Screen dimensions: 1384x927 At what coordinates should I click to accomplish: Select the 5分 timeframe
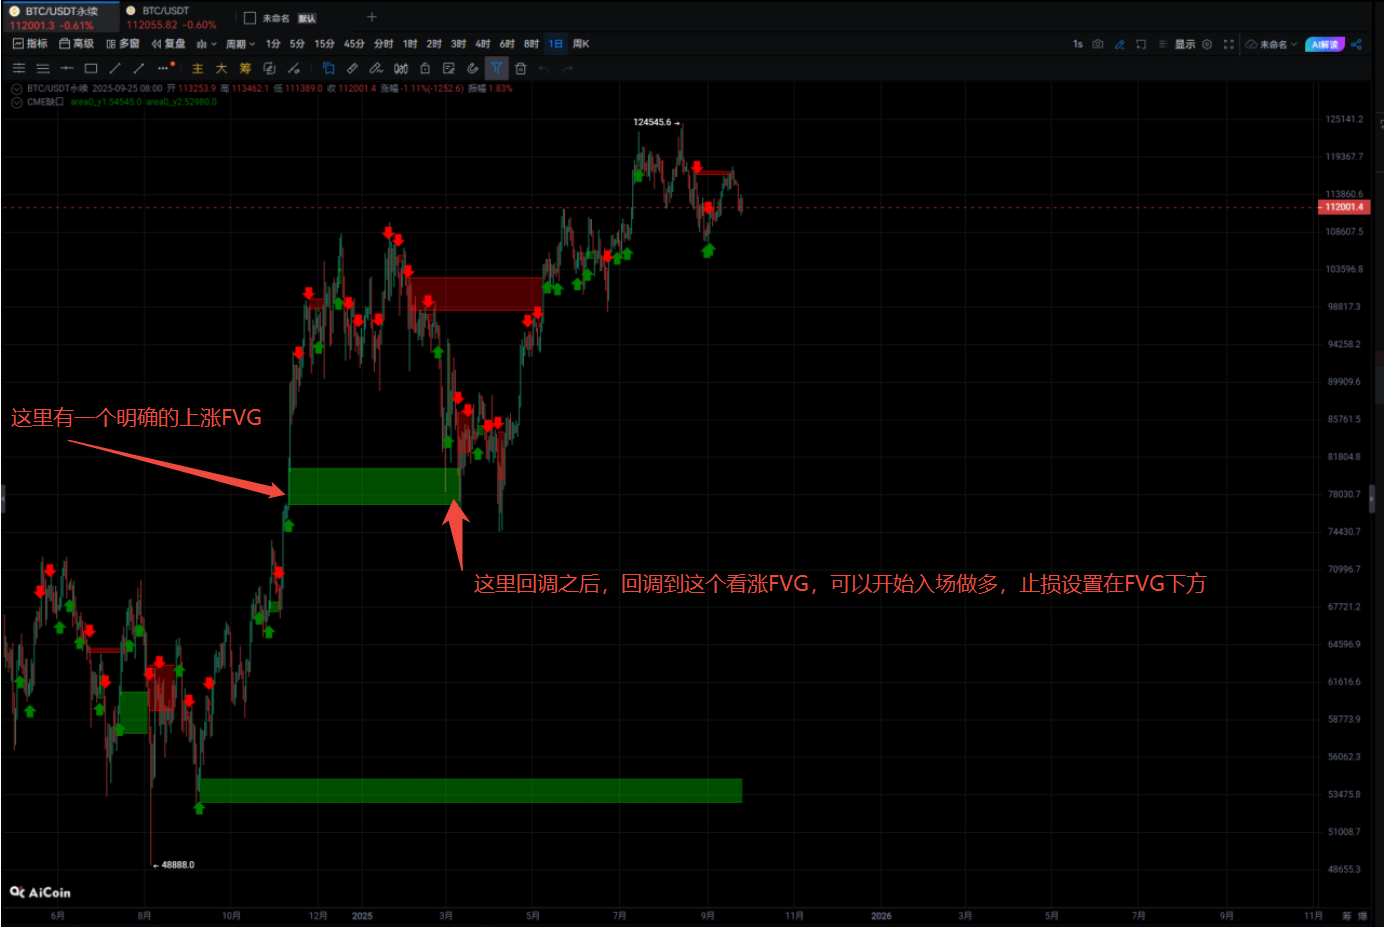coord(297,44)
